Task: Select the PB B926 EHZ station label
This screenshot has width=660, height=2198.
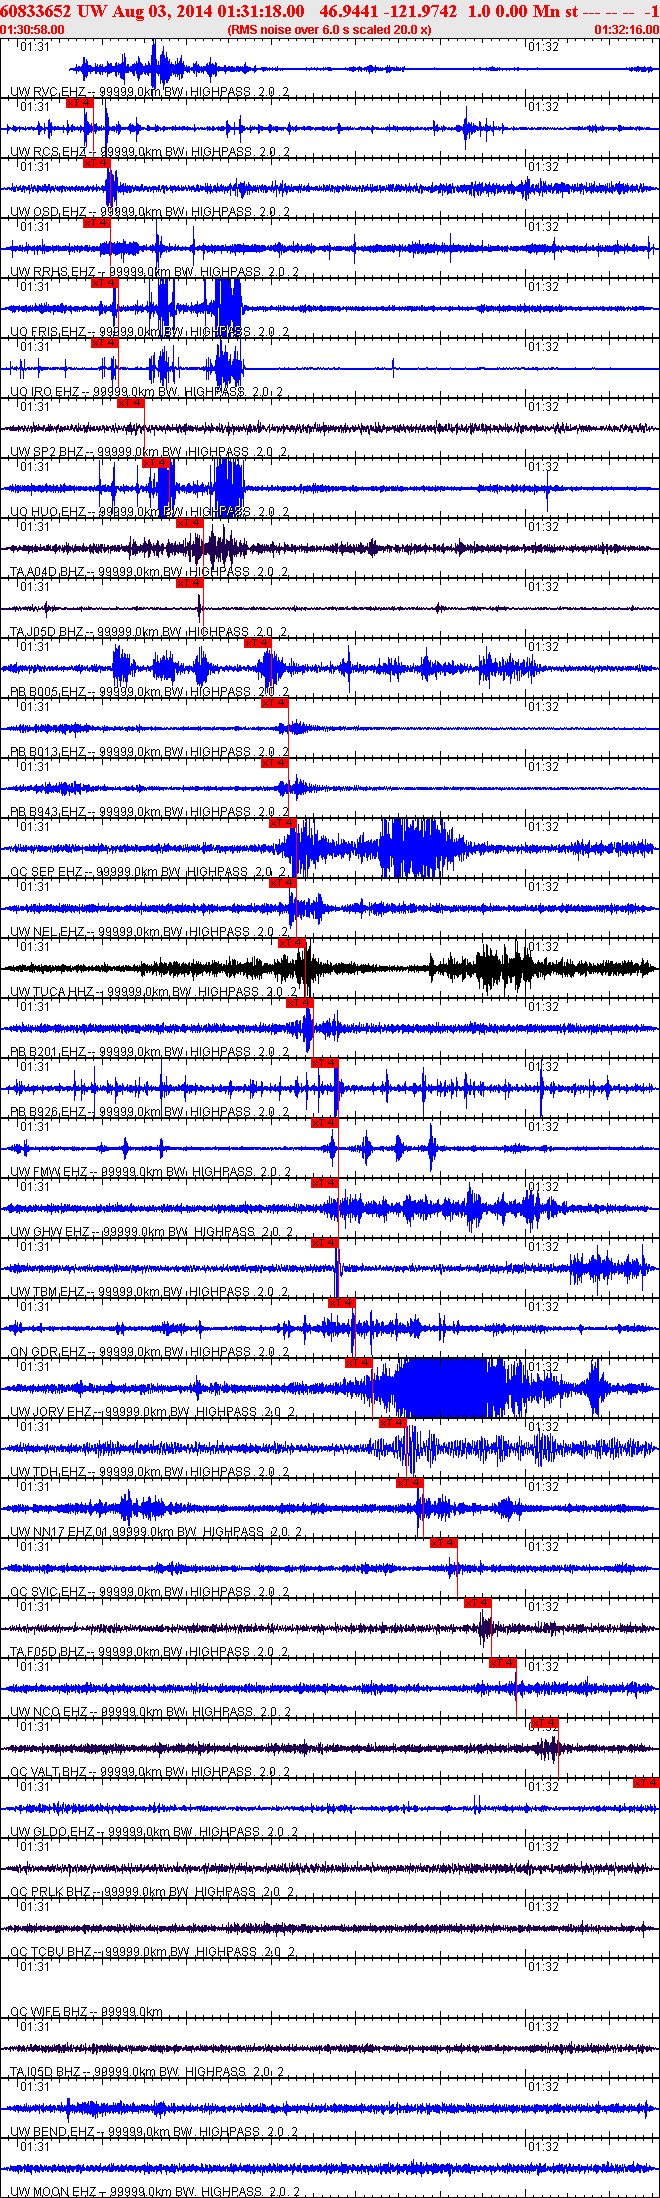Action: pos(150,1112)
